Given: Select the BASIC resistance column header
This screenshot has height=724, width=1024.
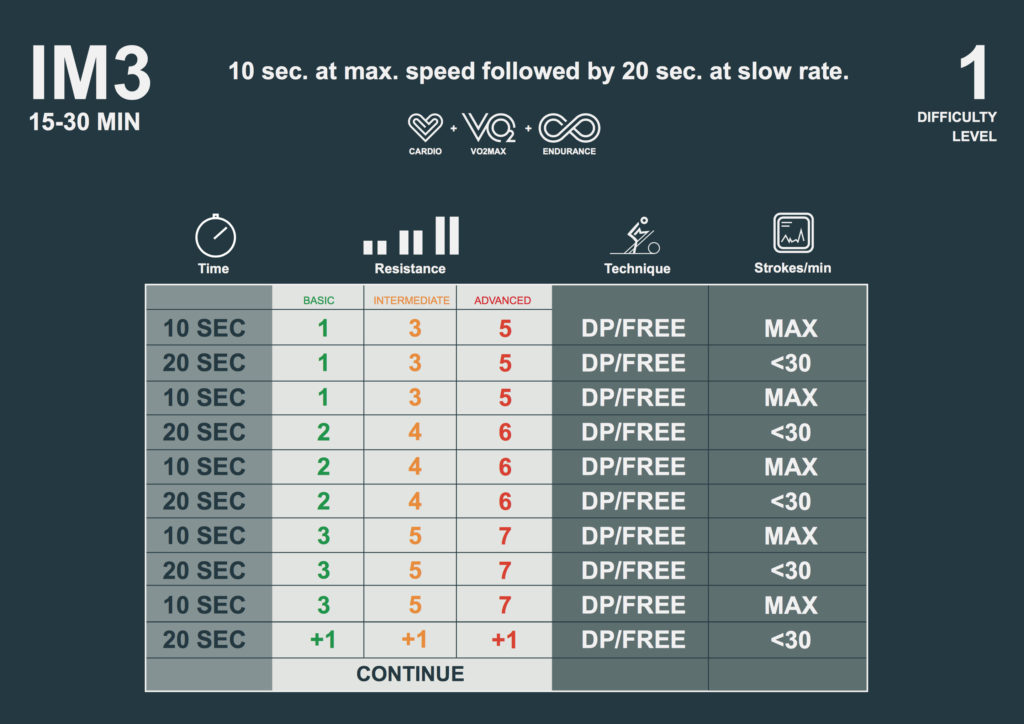Looking at the screenshot, I should pos(319,300).
